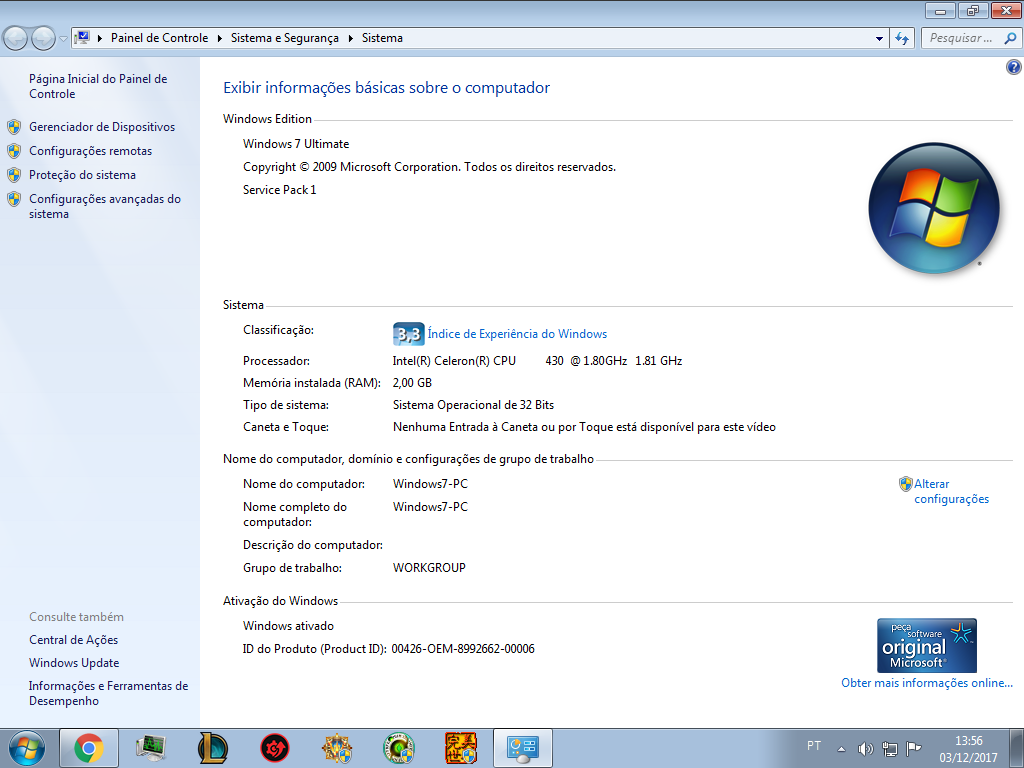Screen dimensions: 1024x768
Task: Click the Service Pack 1 text
Action: point(280,189)
